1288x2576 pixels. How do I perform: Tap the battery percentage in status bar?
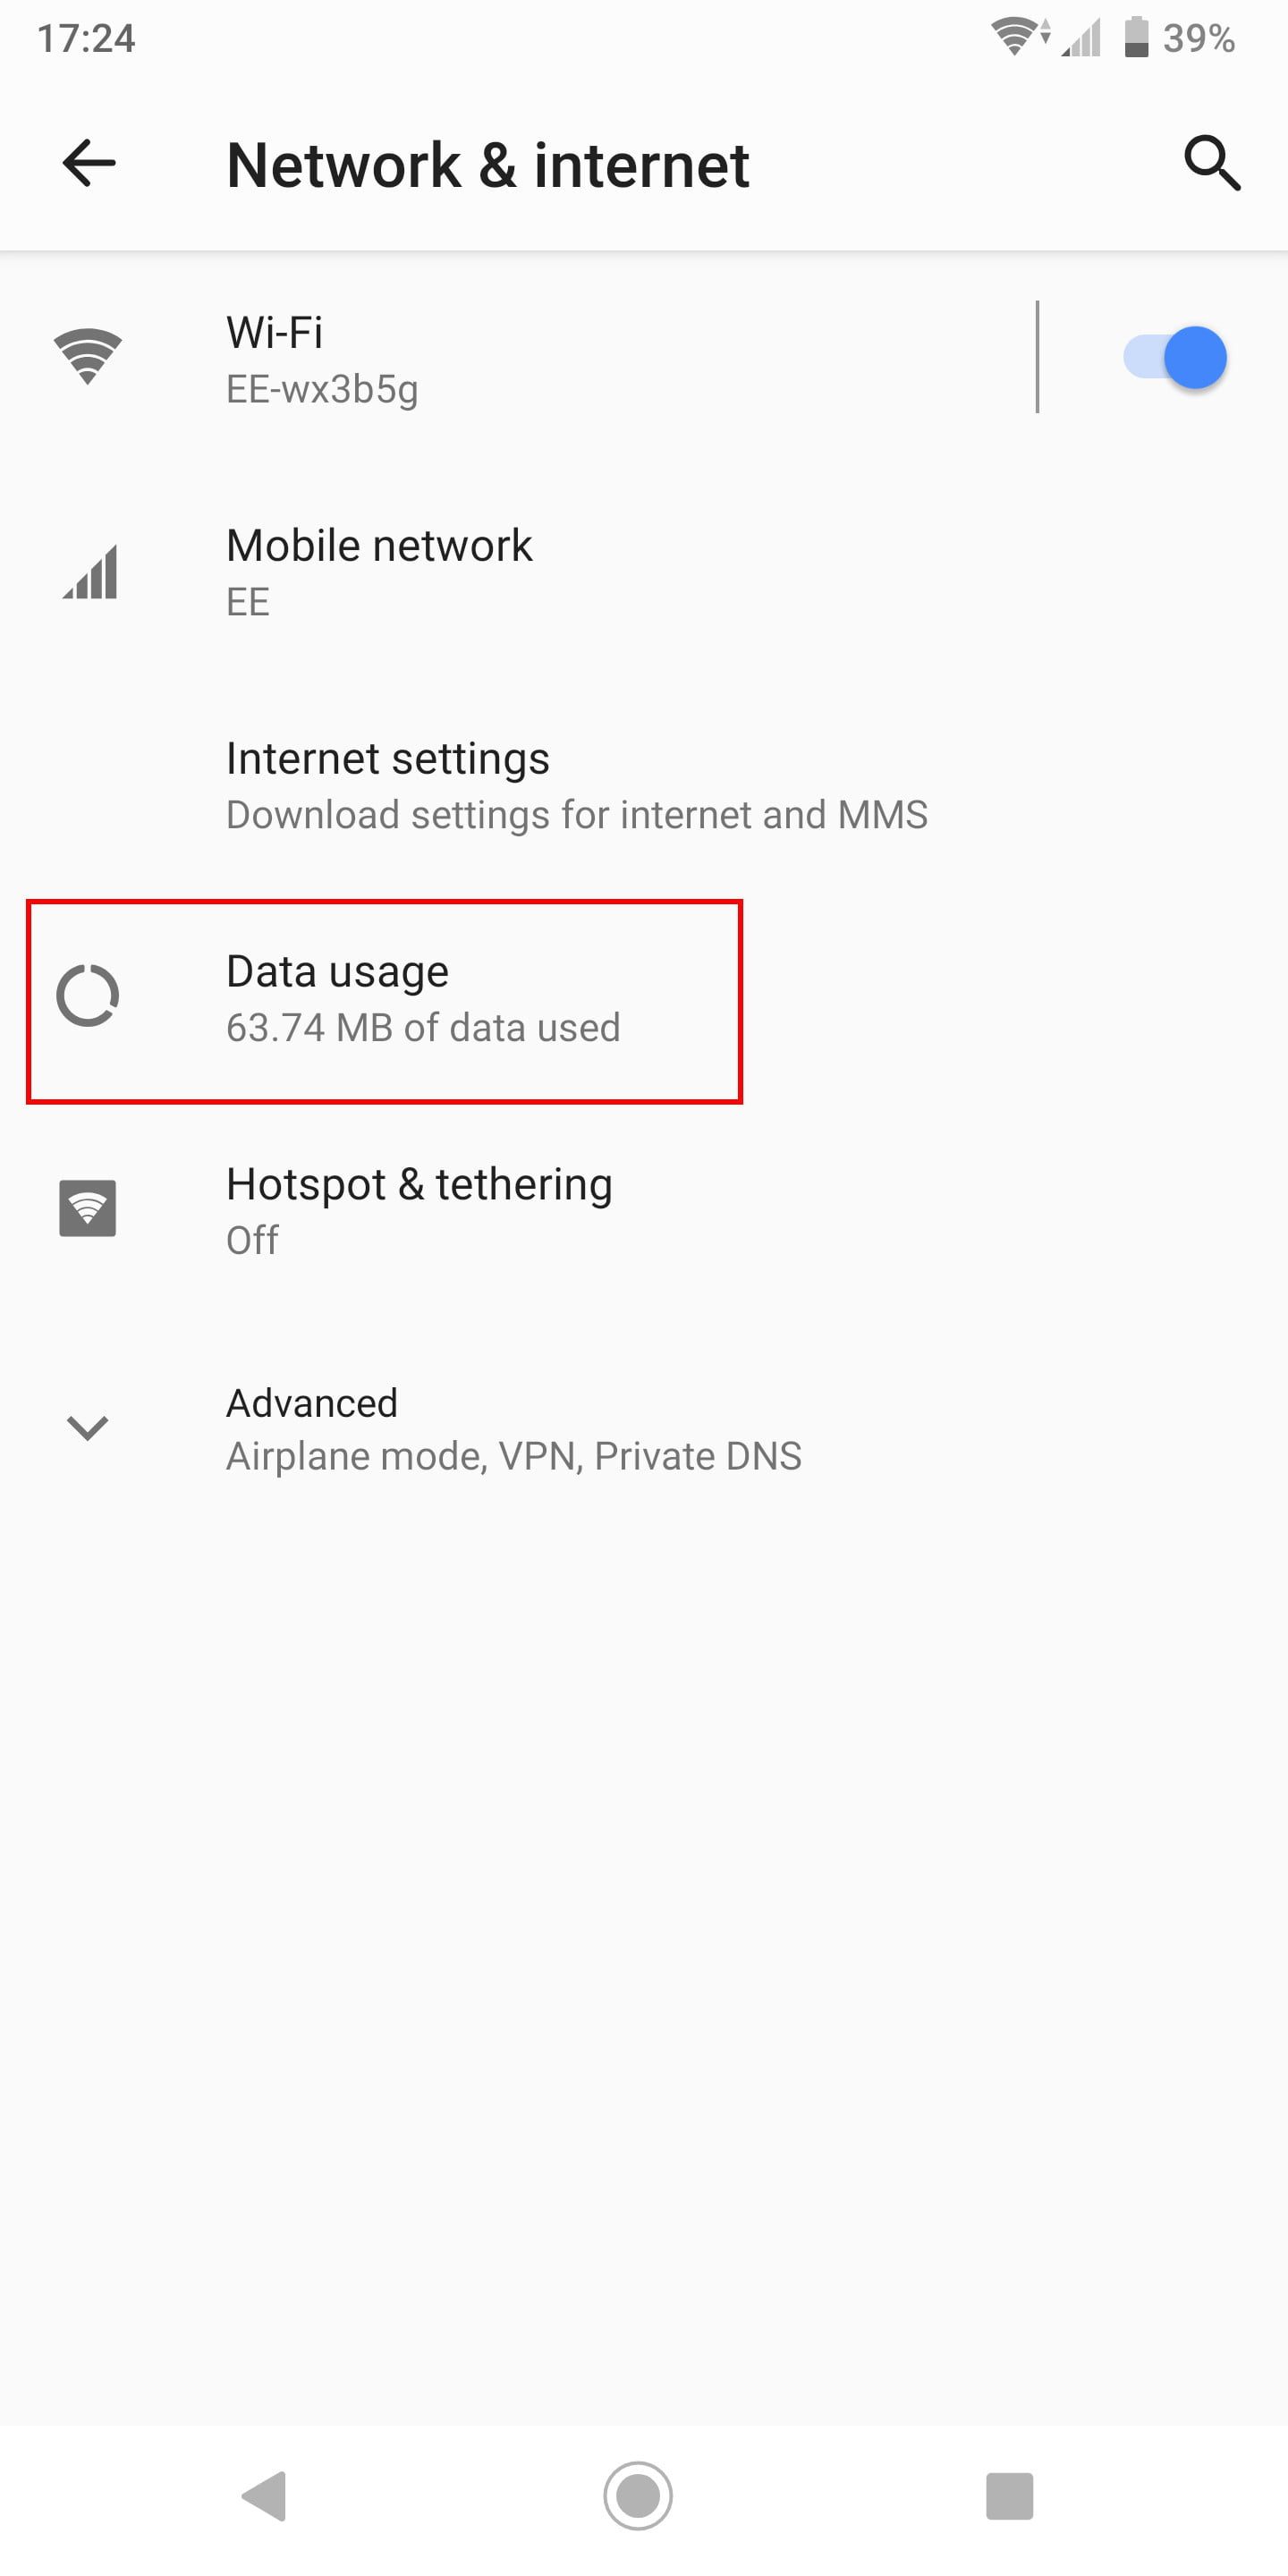pos(1198,38)
